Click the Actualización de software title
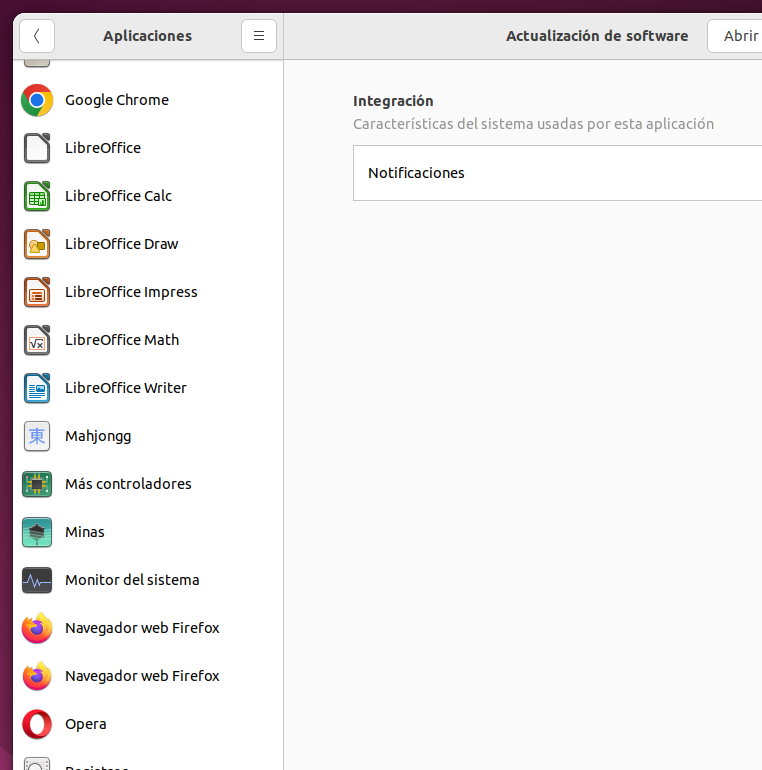The width and height of the screenshot is (762, 770). pyautogui.click(x=597, y=36)
